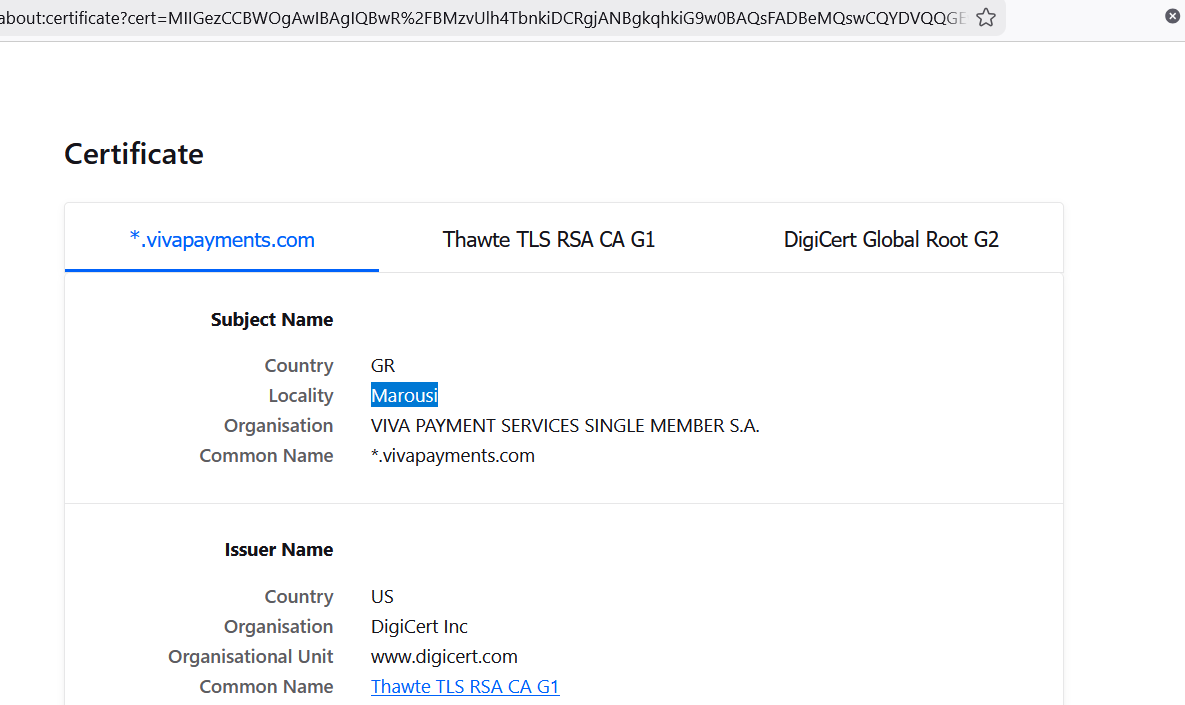Click the www.digicert.com organisational unit value

[444, 657]
